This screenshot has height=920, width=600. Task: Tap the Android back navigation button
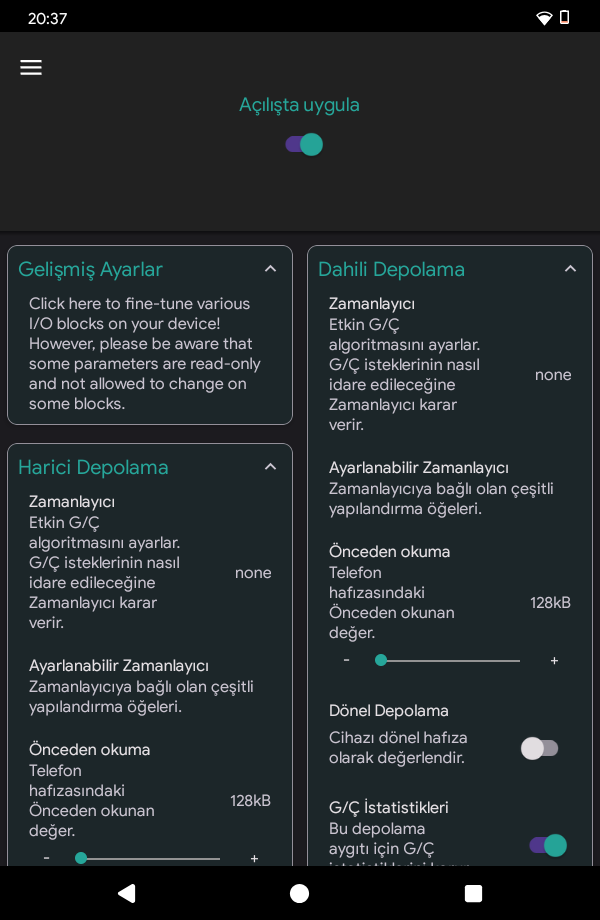click(126, 893)
